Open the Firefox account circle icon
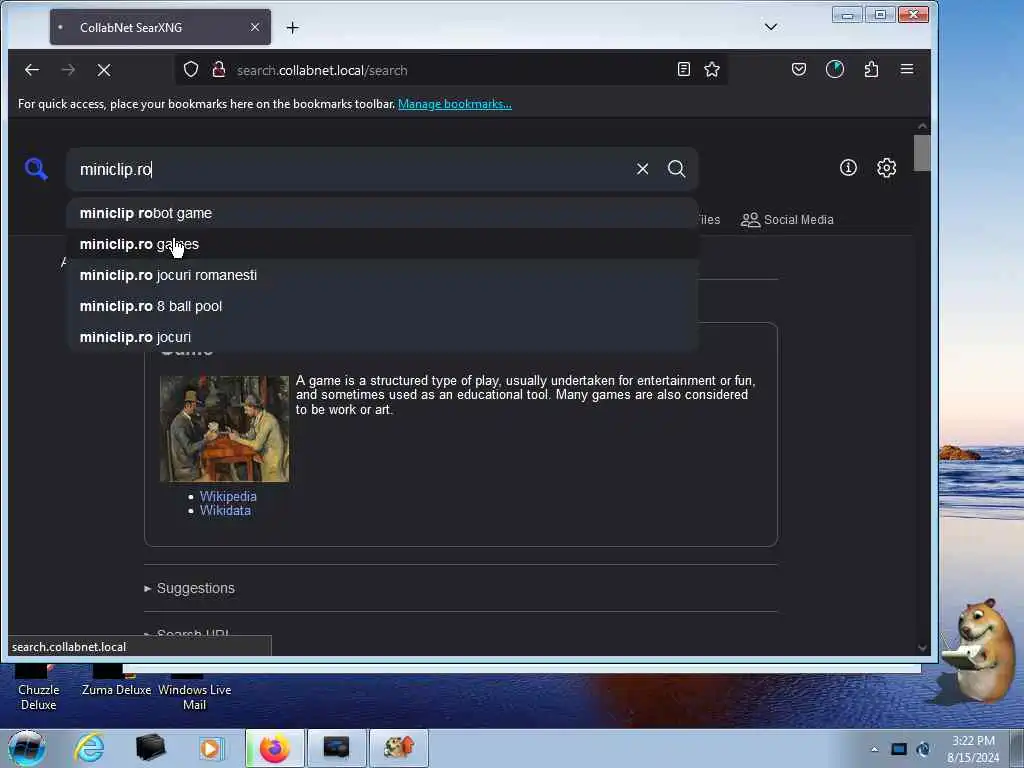 tap(835, 69)
